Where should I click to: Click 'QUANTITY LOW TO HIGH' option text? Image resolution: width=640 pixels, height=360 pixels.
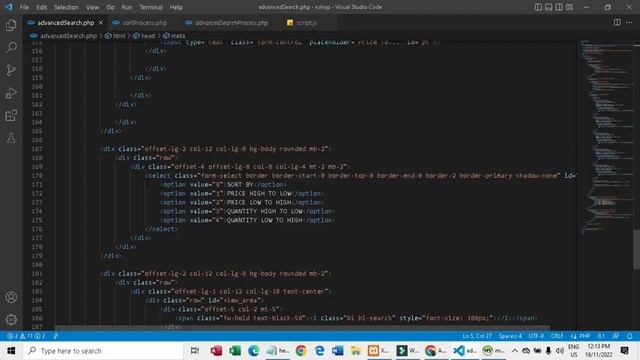tap(264, 220)
